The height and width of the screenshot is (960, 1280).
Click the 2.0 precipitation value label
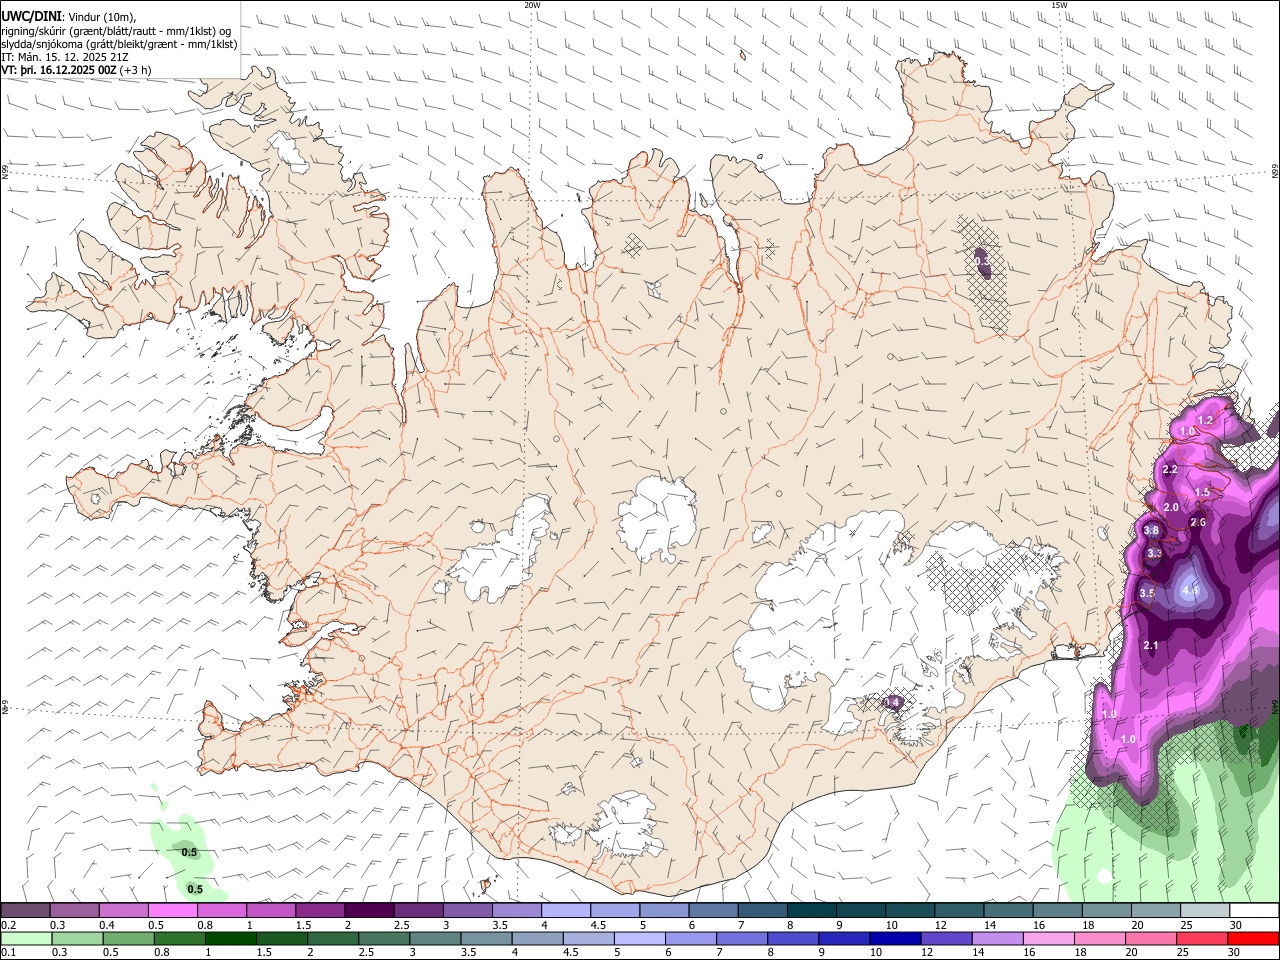point(1171,507)
